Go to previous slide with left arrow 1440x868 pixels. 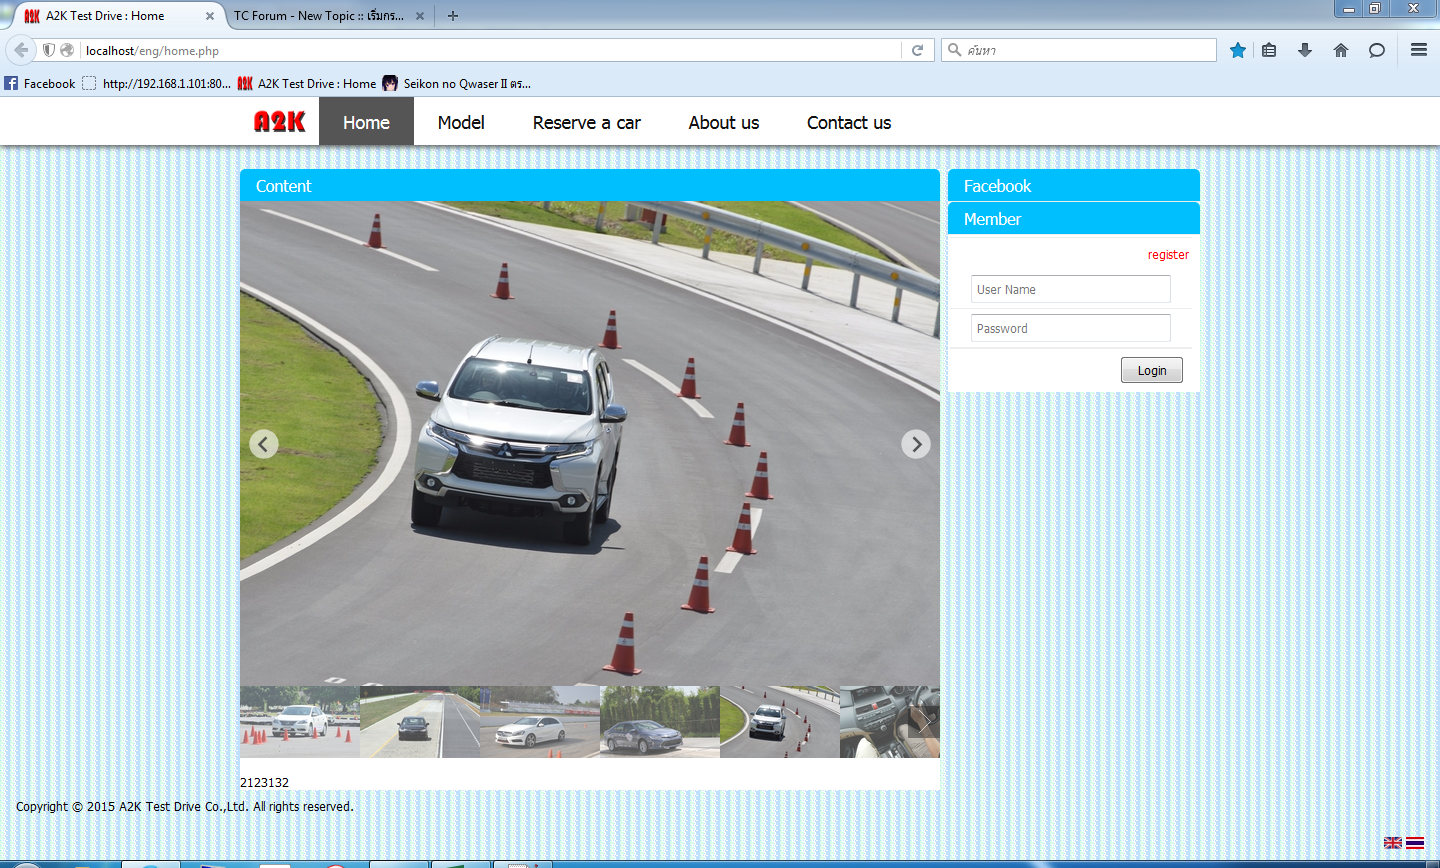tap(264, 444)
